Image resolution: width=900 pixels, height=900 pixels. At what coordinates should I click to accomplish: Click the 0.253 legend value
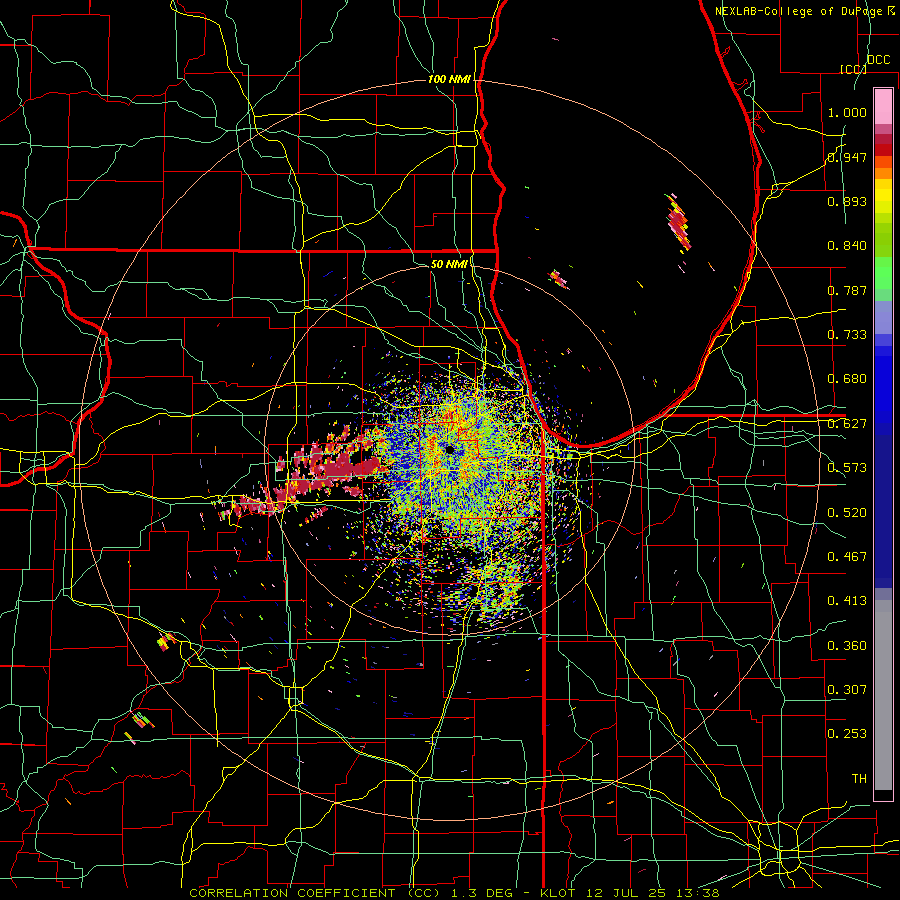(847, 734)
